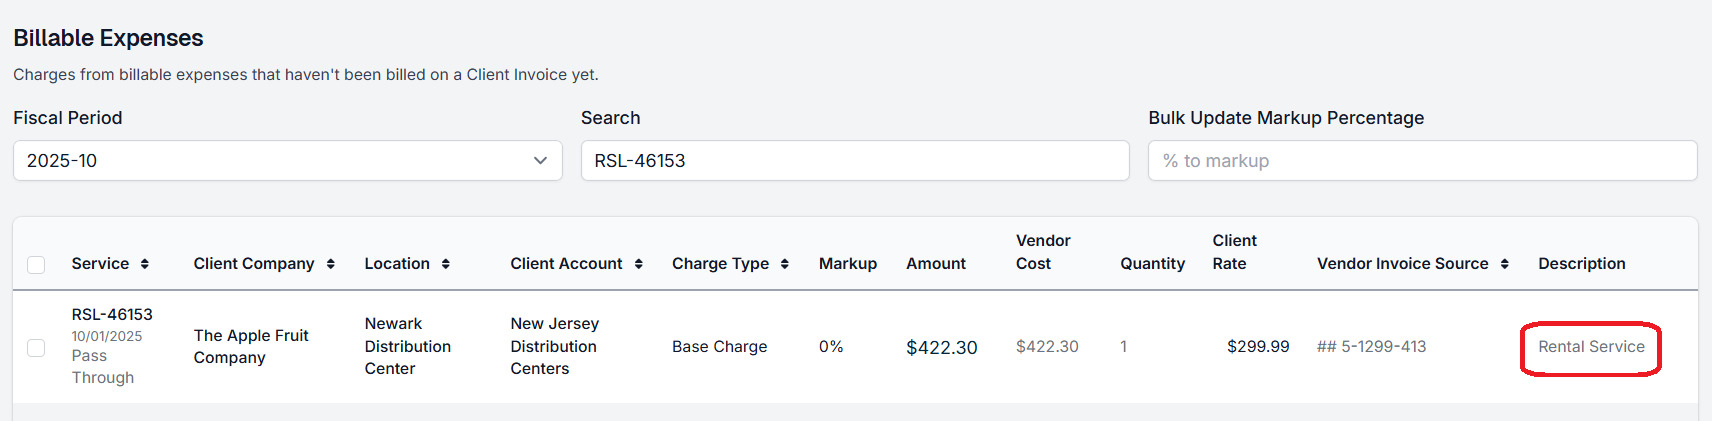The image size is (1712, 421).
Task: Check the RSL-46153 row checkbox
Action: (x=36, y=348)
